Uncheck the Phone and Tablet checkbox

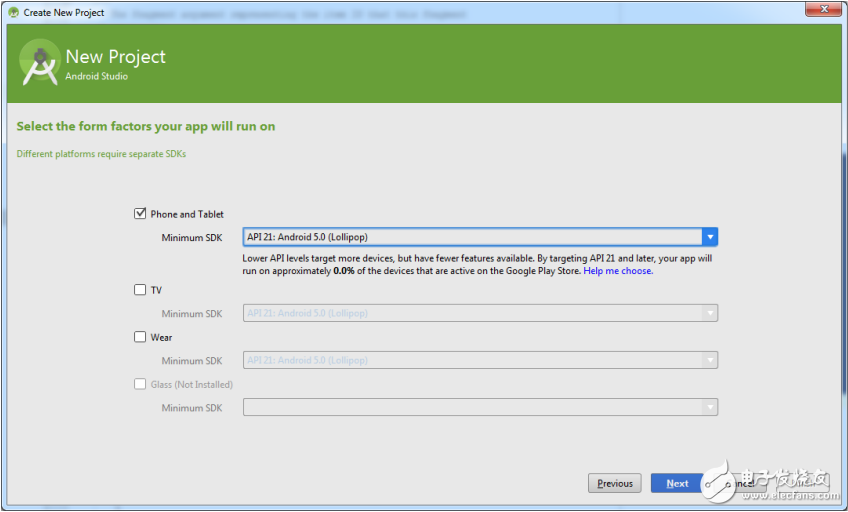click(x=140, y=214)
